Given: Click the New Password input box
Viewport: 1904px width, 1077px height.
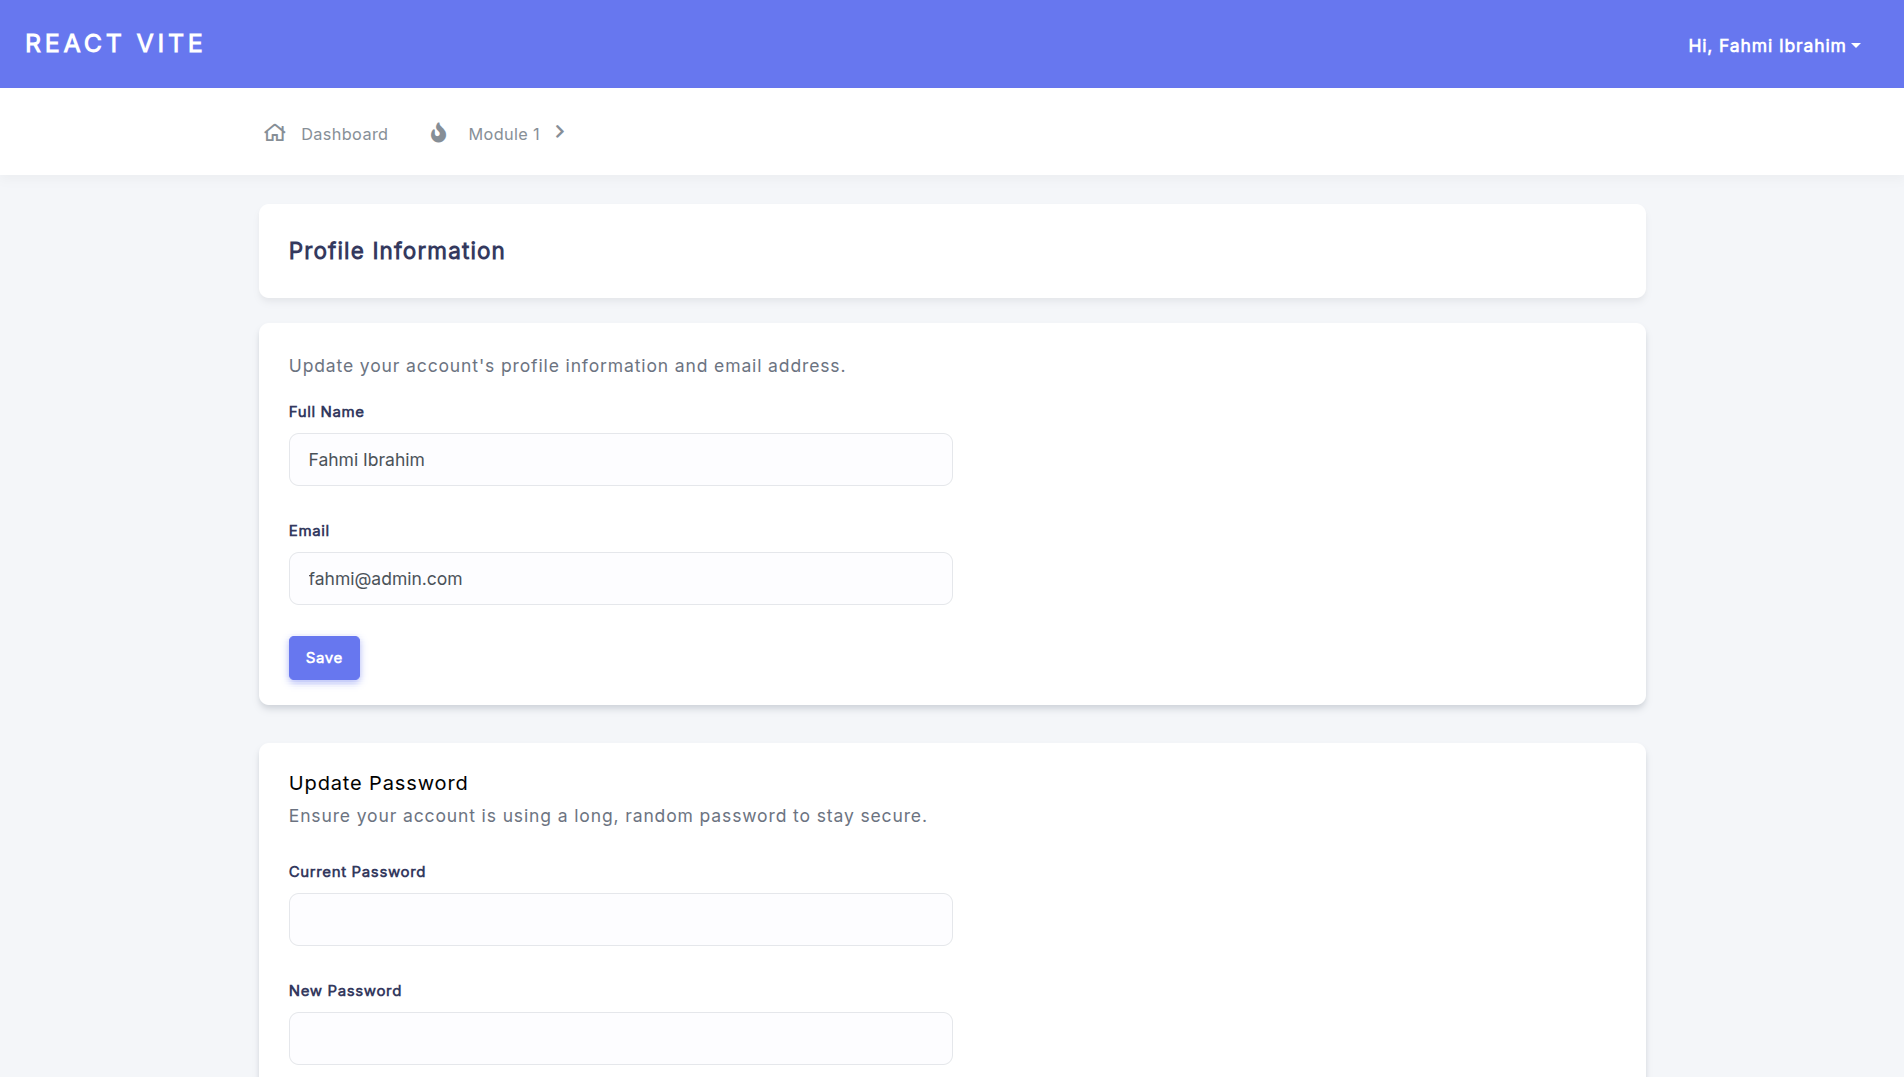Looking at the screenshot, I should [x=620, y=1039].
